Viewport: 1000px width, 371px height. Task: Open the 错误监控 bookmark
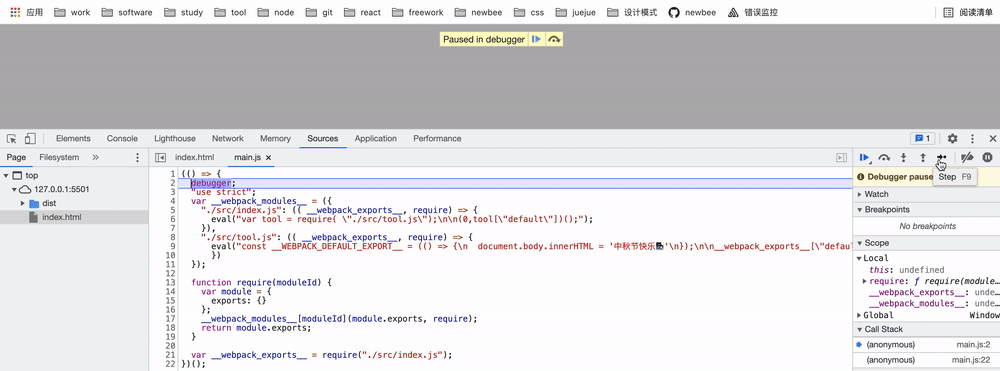click(753, 12)
